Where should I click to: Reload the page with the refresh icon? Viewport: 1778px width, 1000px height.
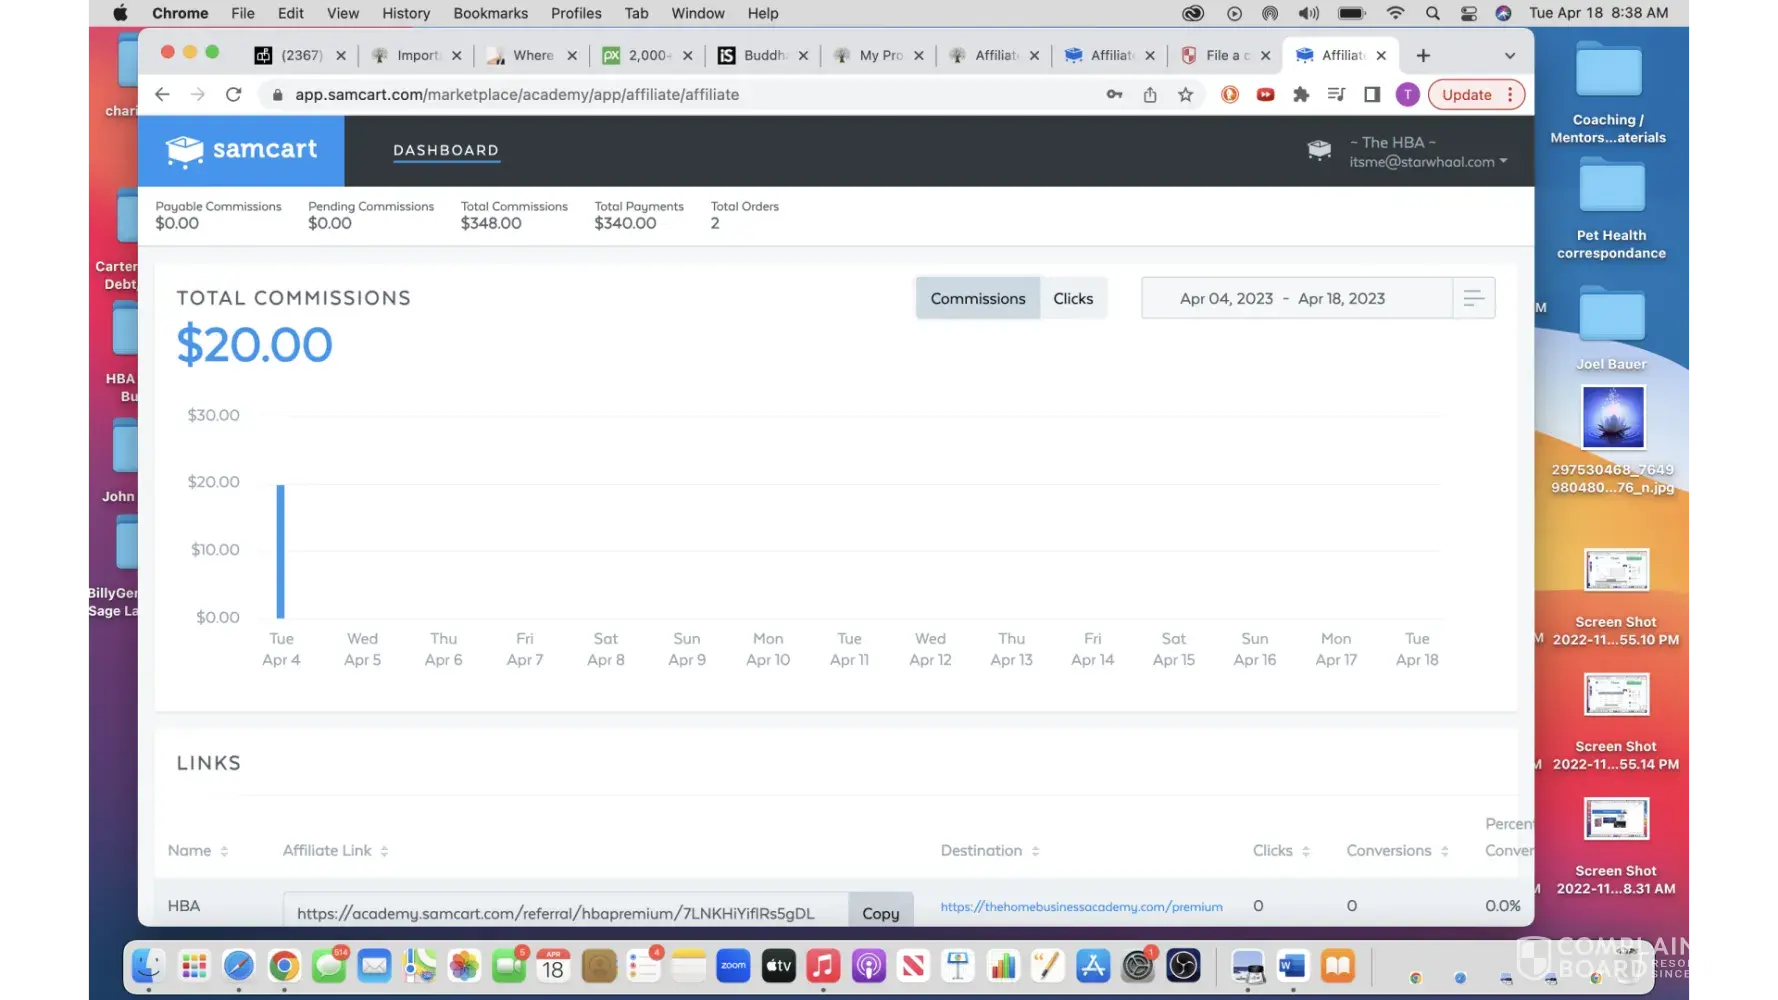tap(233, 95)
